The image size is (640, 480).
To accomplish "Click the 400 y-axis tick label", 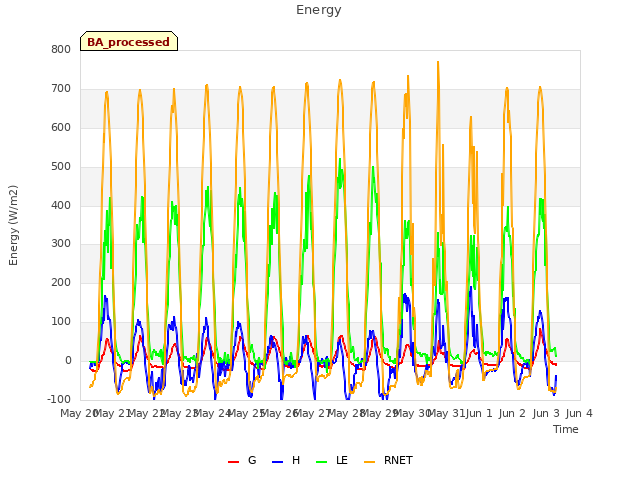I will click(x=61, y=205).
